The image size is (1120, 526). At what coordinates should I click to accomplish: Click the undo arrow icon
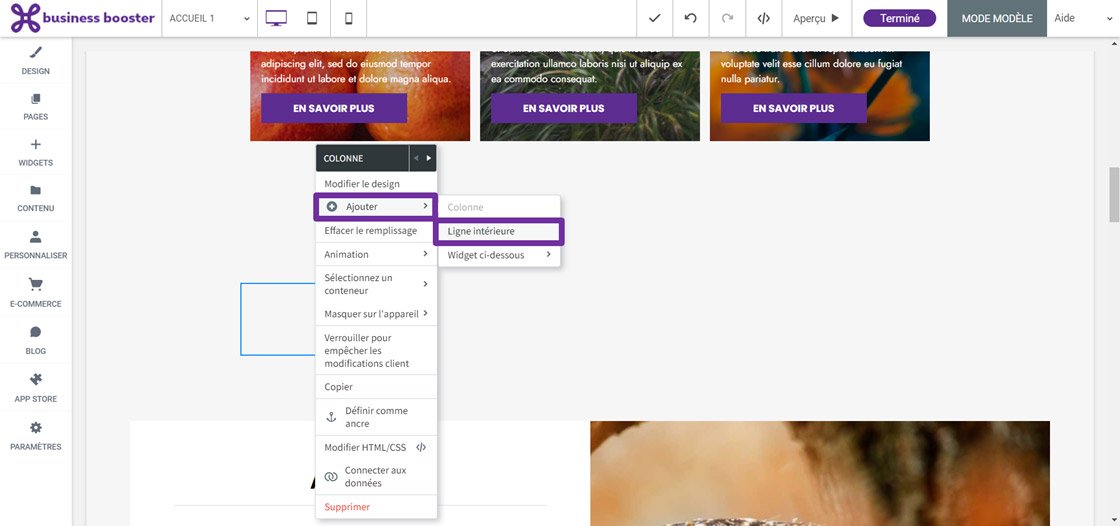(690, 18)
